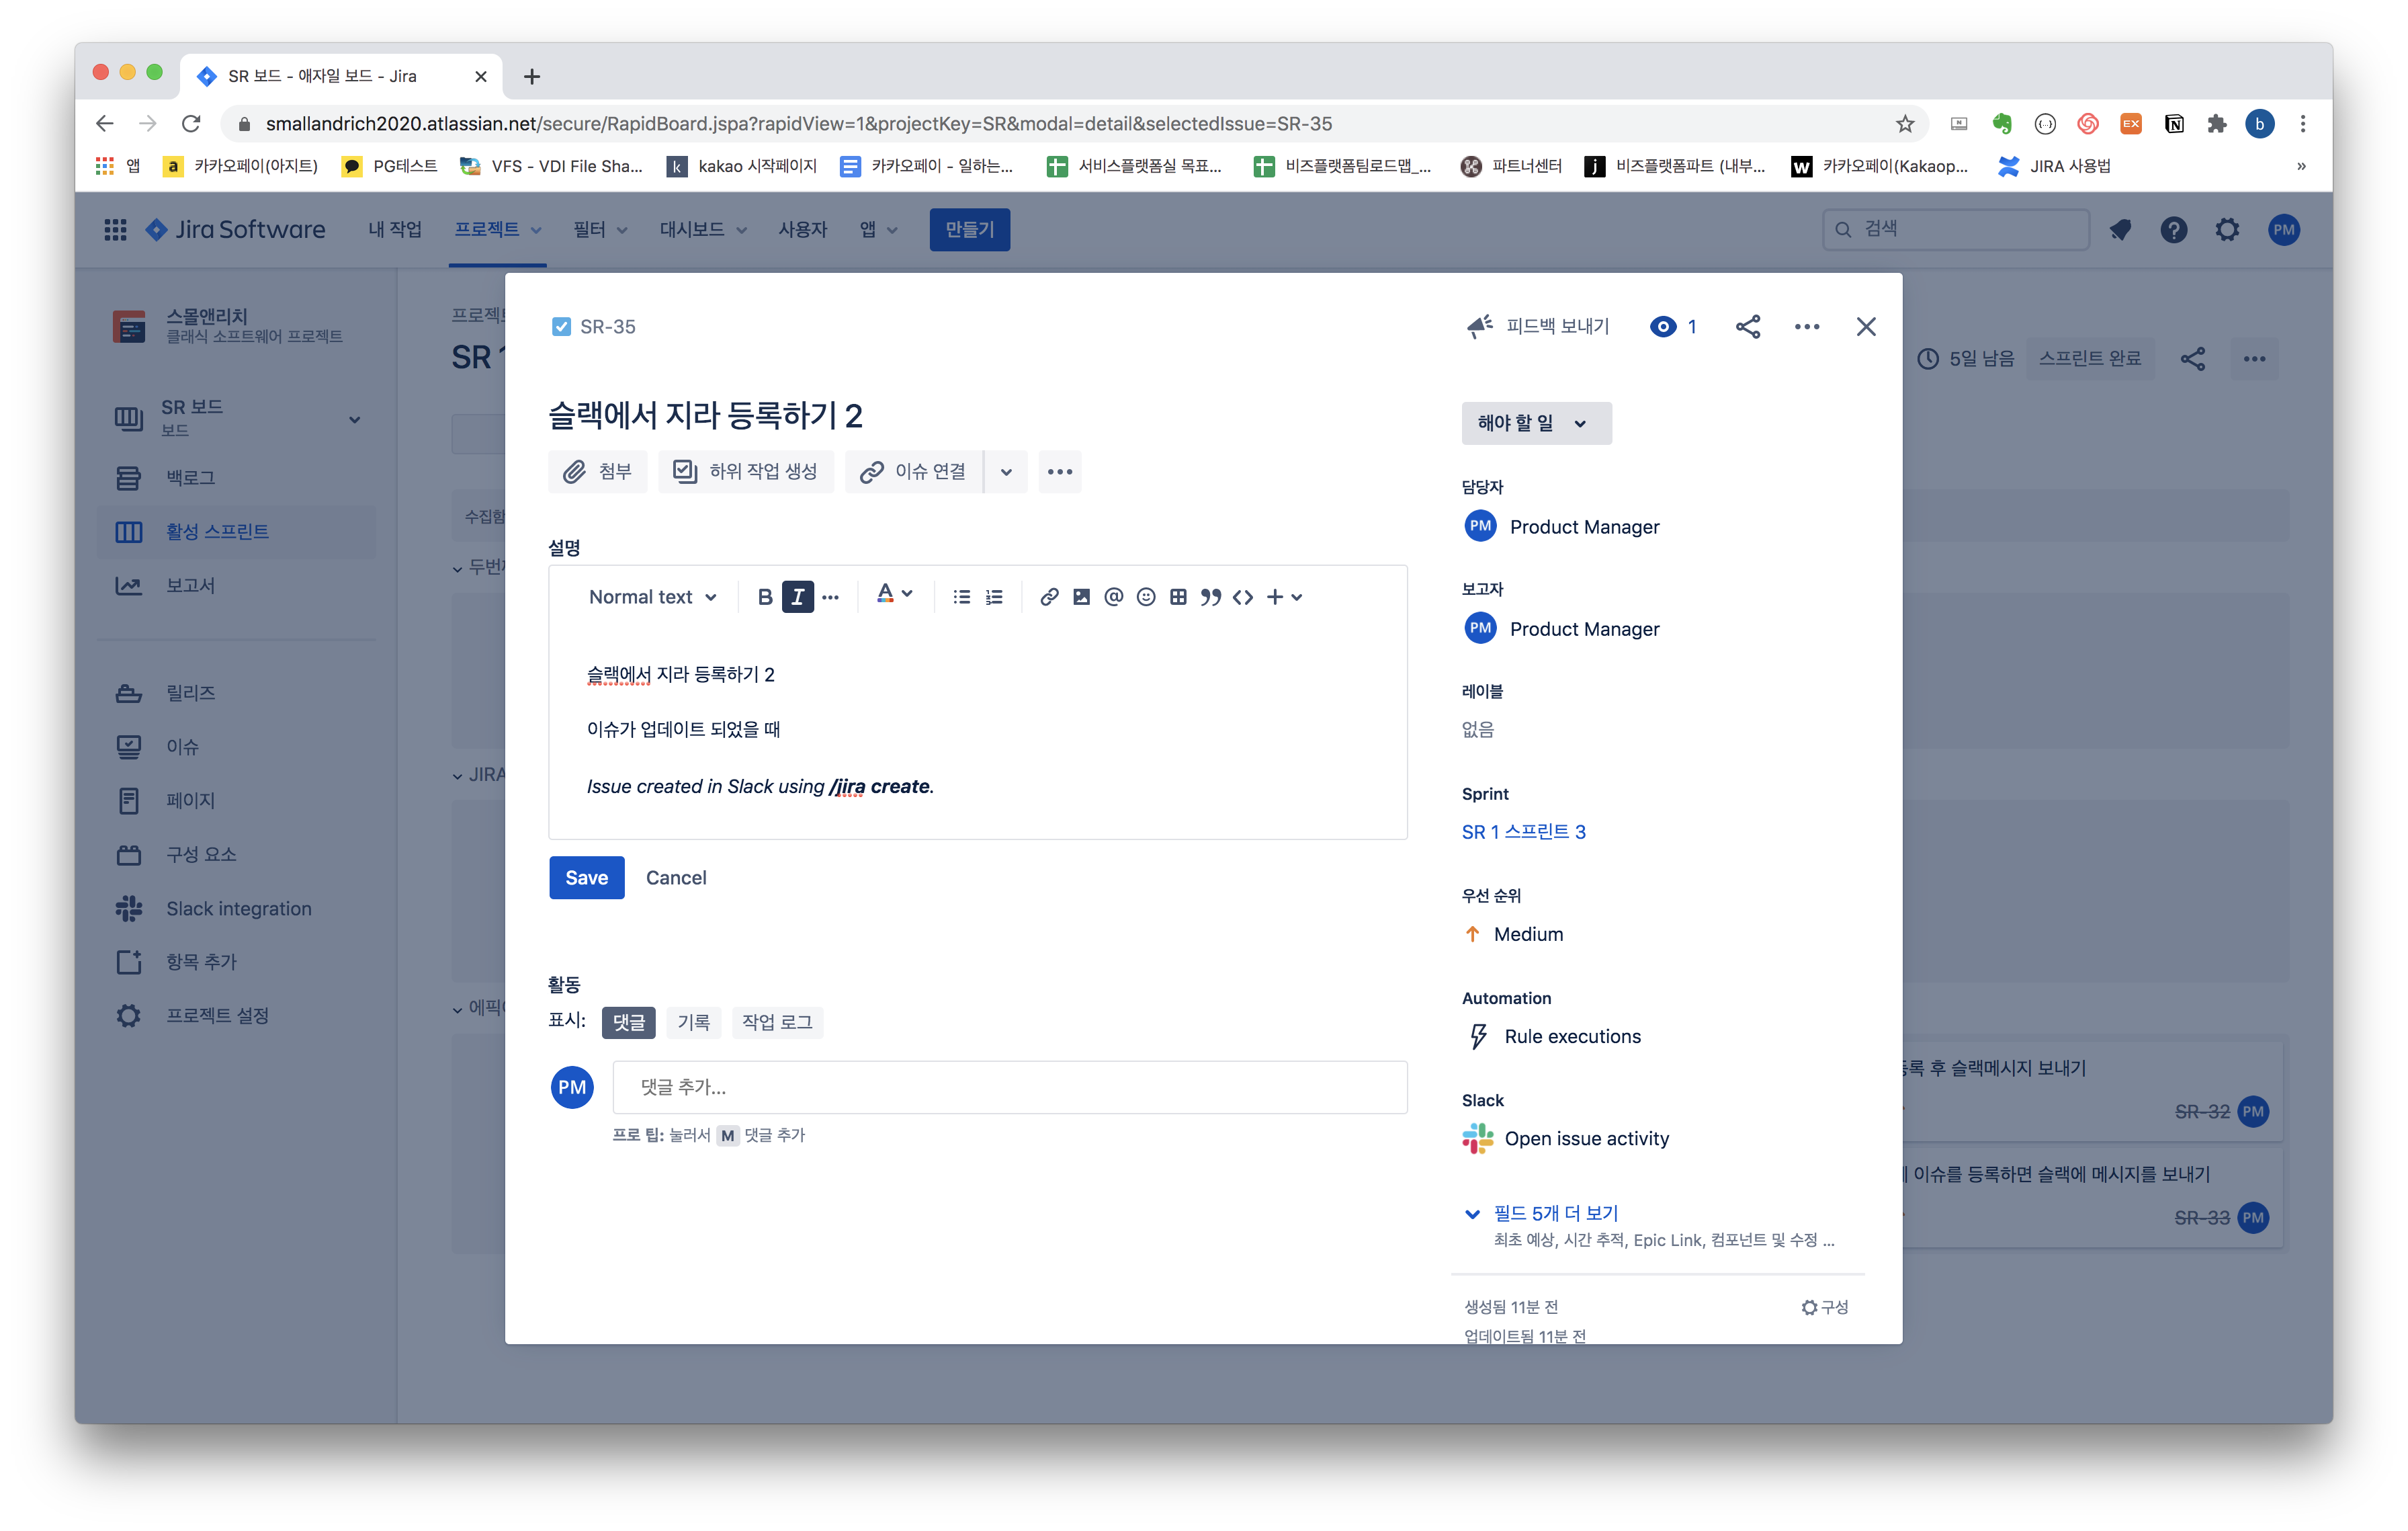Screen dimensions: 2408x1531
Task: Open the emoji picker in editor
Action: [1146, 597]
